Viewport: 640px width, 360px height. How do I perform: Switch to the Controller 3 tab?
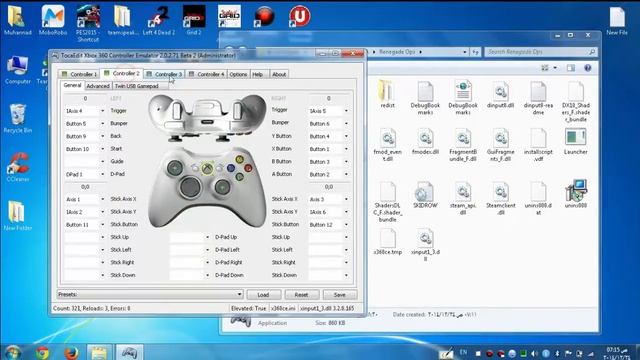[x=164, y=74]
